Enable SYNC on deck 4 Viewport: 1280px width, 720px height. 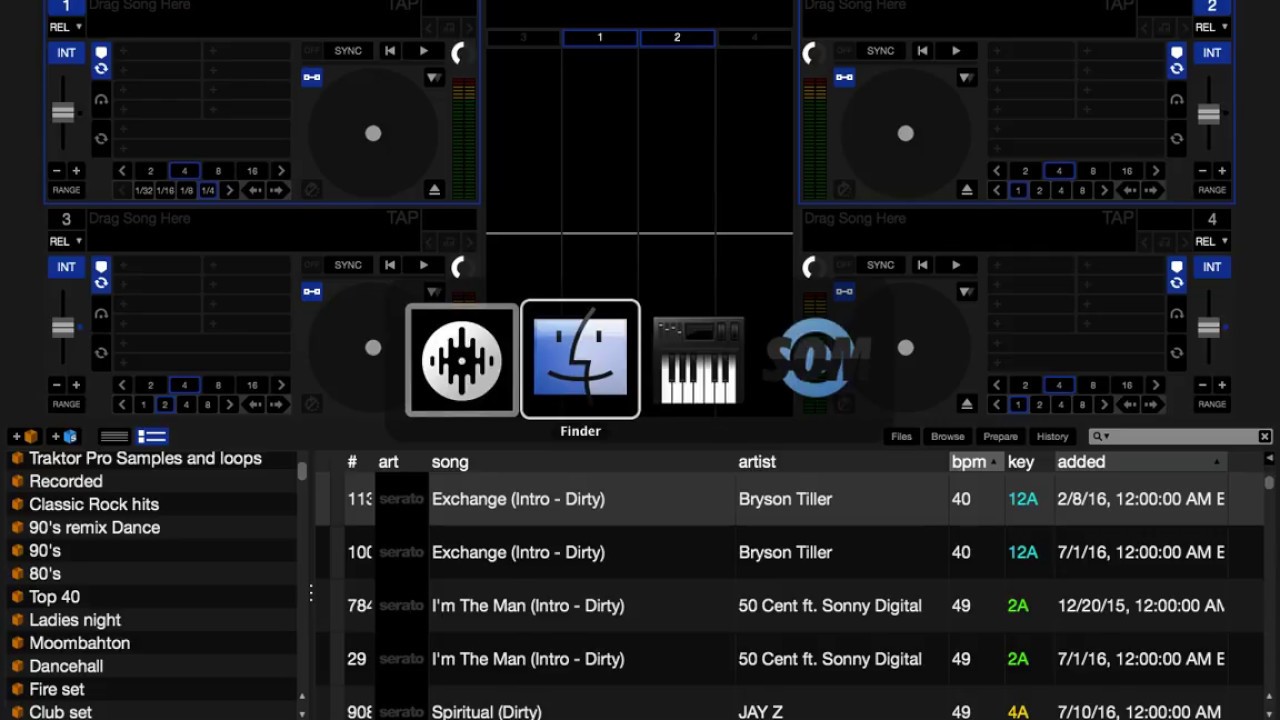880,265
